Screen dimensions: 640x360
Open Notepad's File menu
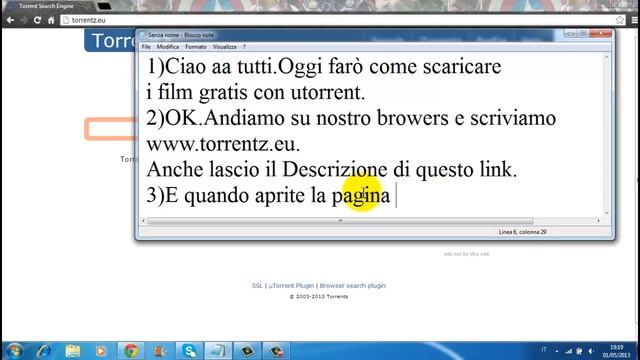point(146,47)
